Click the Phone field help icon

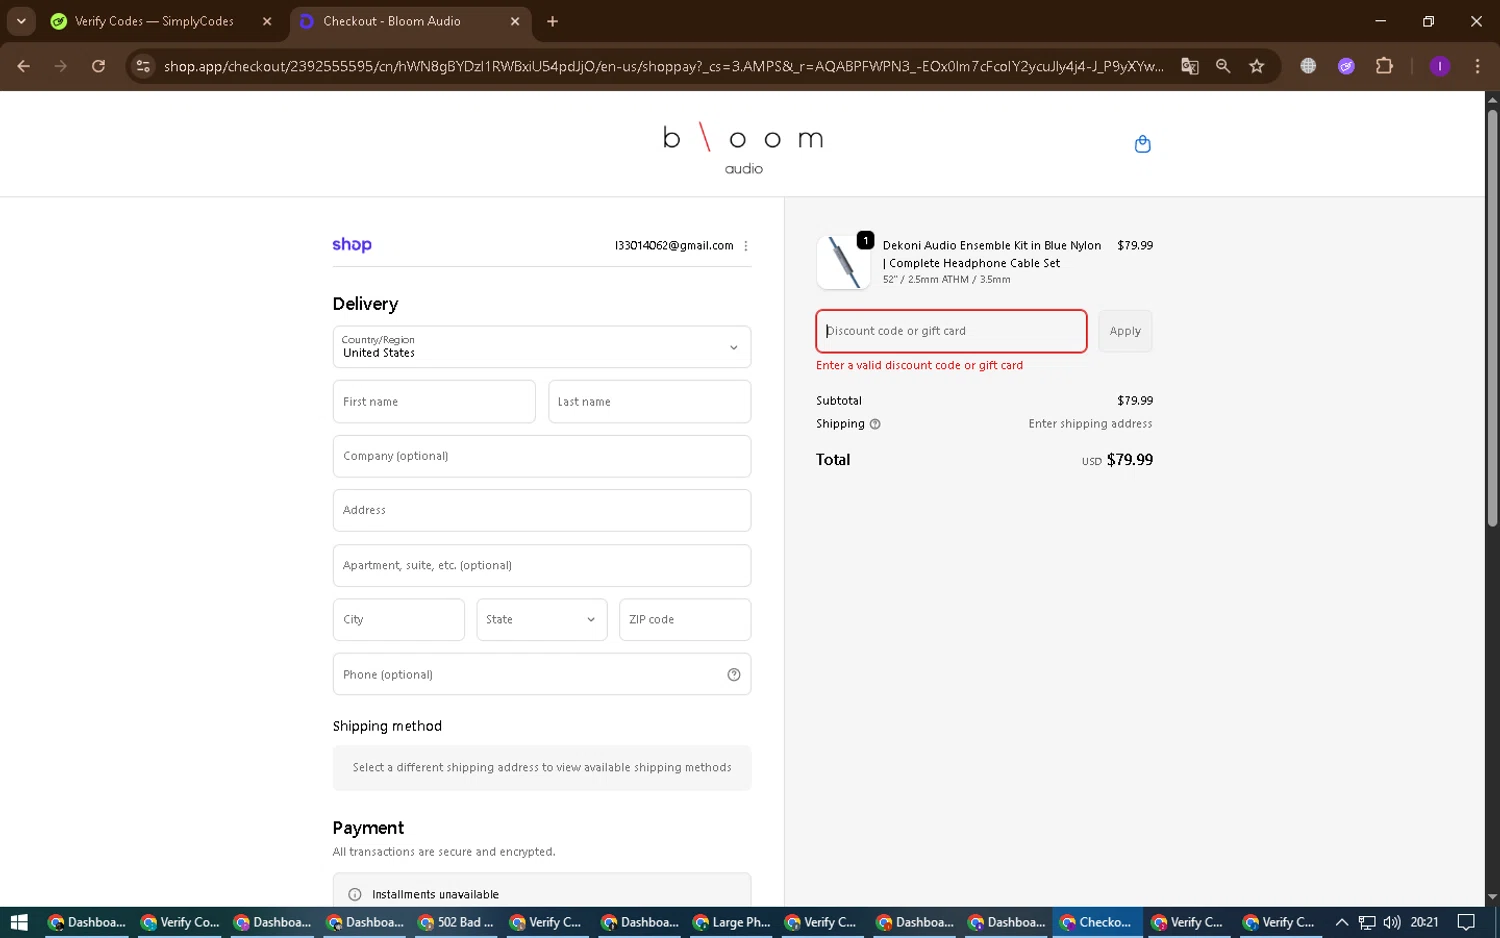[734, 675]
